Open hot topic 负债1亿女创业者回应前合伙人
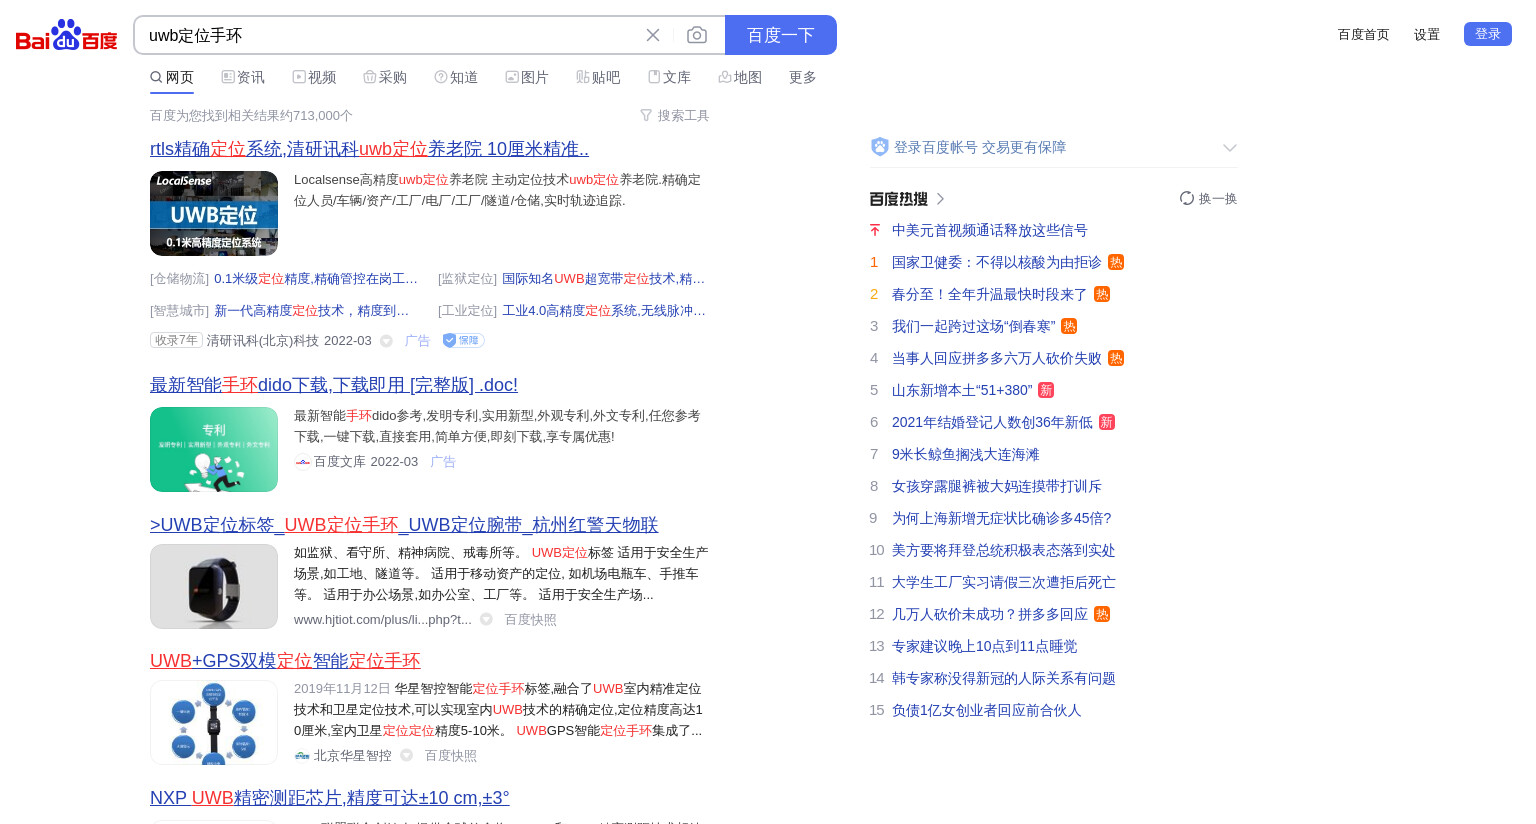Screen dimensions: 1536x824 [x=987, y=710]
